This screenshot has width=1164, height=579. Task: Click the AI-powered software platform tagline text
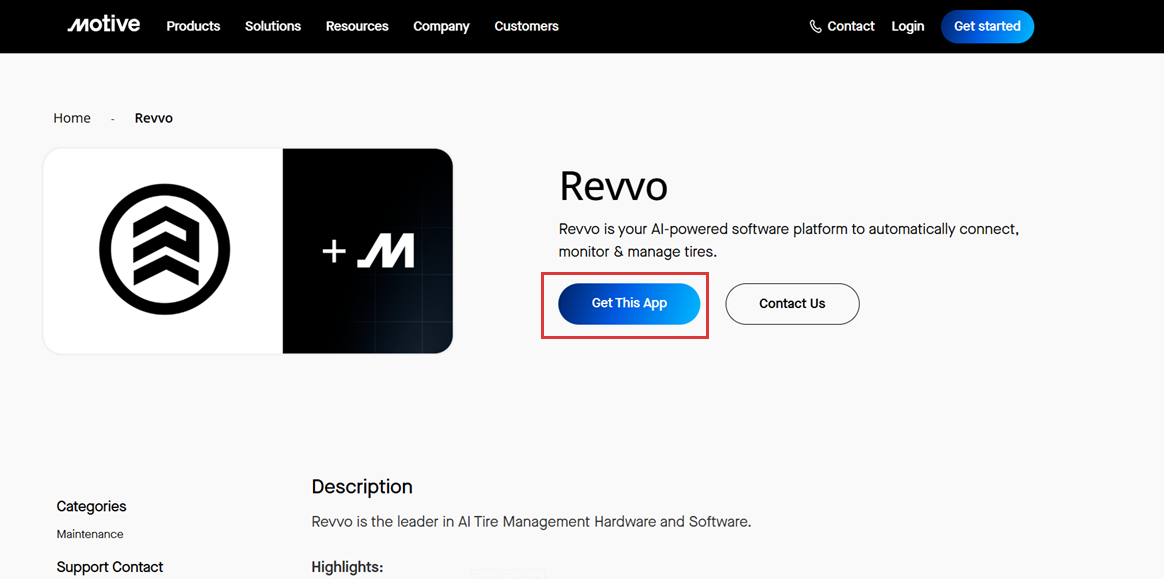pyautogui.click(x=788, y=241)
